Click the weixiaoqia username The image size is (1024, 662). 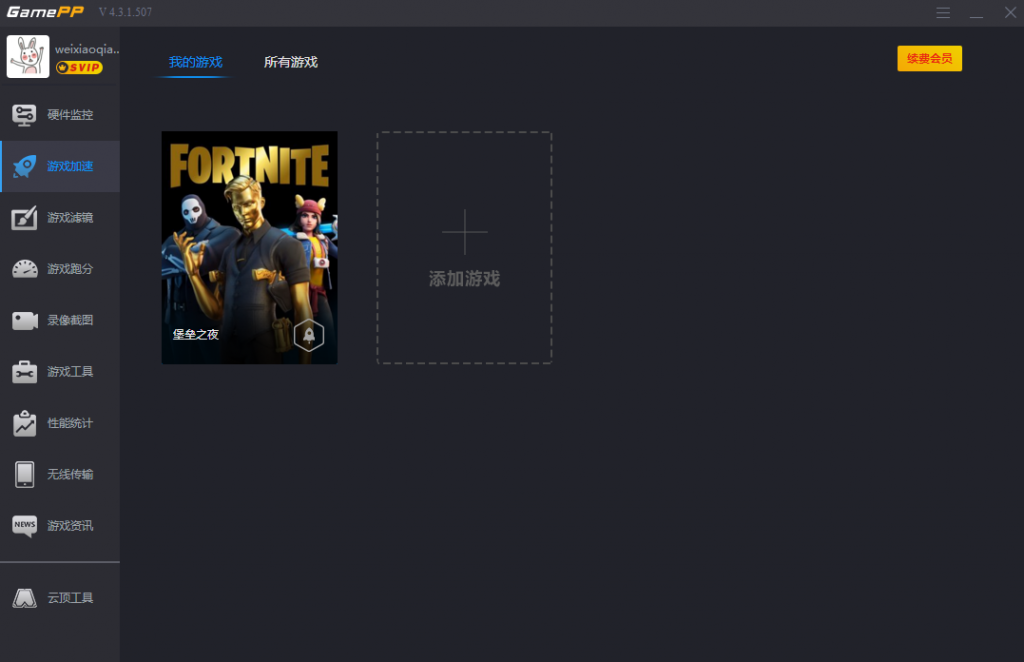(87, 49)
